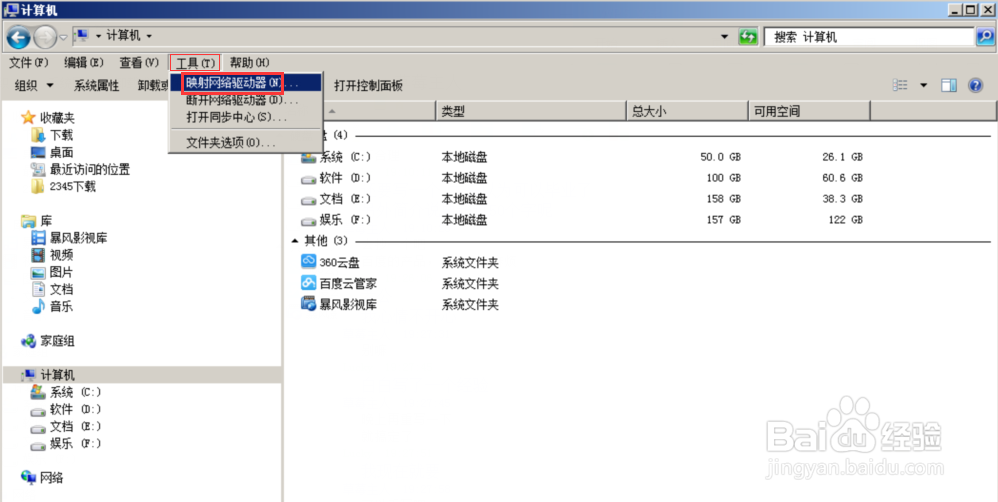This screenshot has height=502, width=998.
Task: Select 收藏夹 in navigation pane
Action: (57, 118)
